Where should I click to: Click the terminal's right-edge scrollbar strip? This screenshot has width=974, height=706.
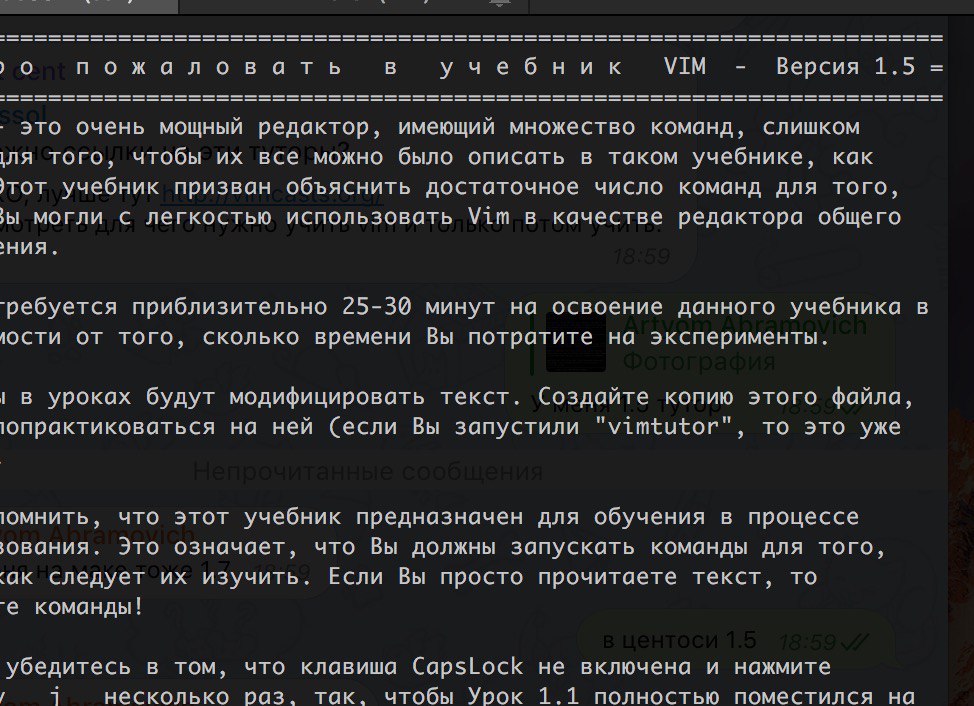click(961, 360)
